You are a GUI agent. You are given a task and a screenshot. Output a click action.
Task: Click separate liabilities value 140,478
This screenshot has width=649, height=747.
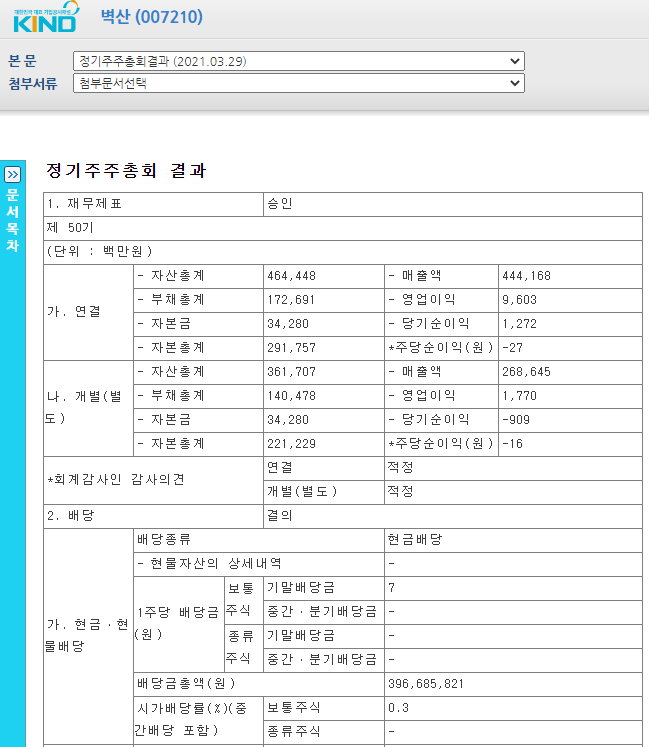click(x=292, y=396)
